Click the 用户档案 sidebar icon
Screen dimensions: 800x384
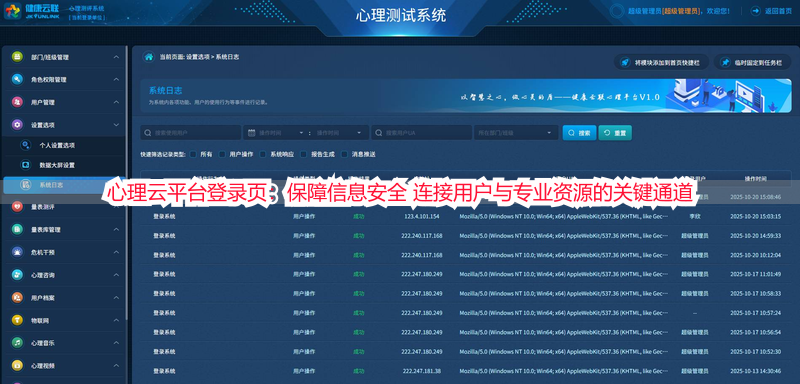coord(17,297)
